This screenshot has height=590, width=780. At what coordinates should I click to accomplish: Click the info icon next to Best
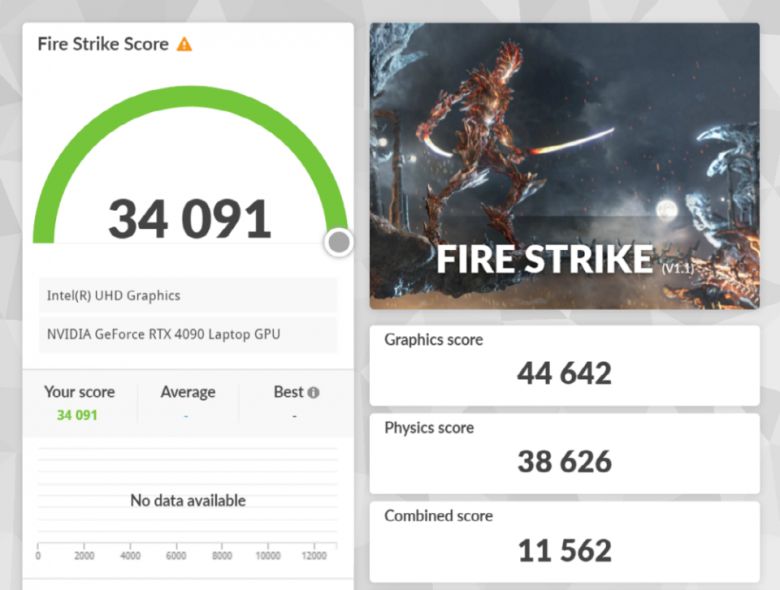(313, 393)
